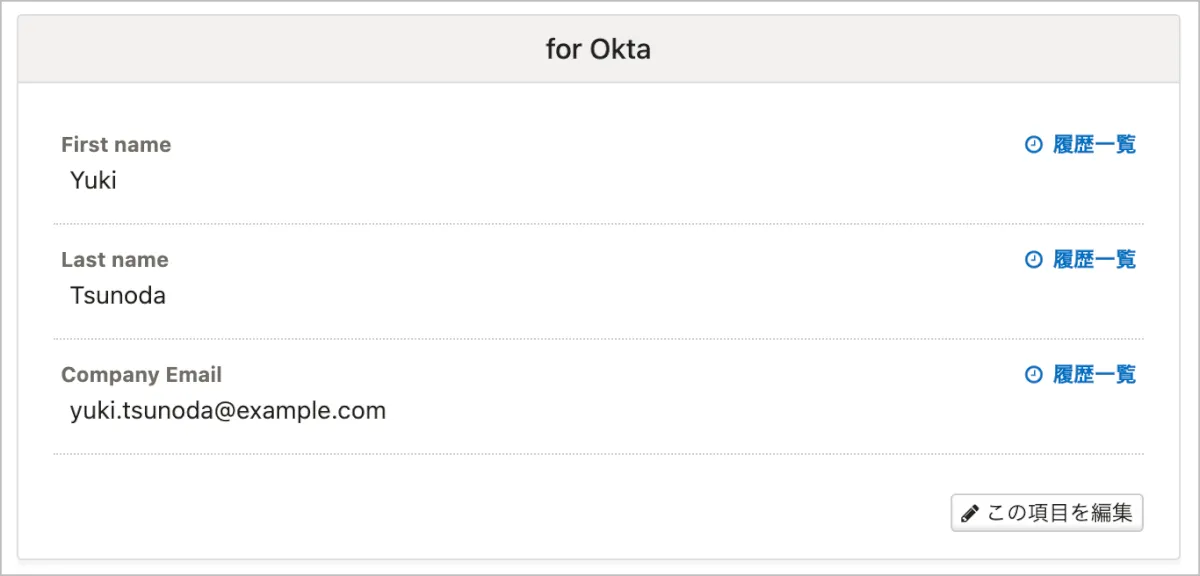Open 履歴一覧 for First name
The height and width of the screenshot is (576, 1200).
coord(1094,145)
